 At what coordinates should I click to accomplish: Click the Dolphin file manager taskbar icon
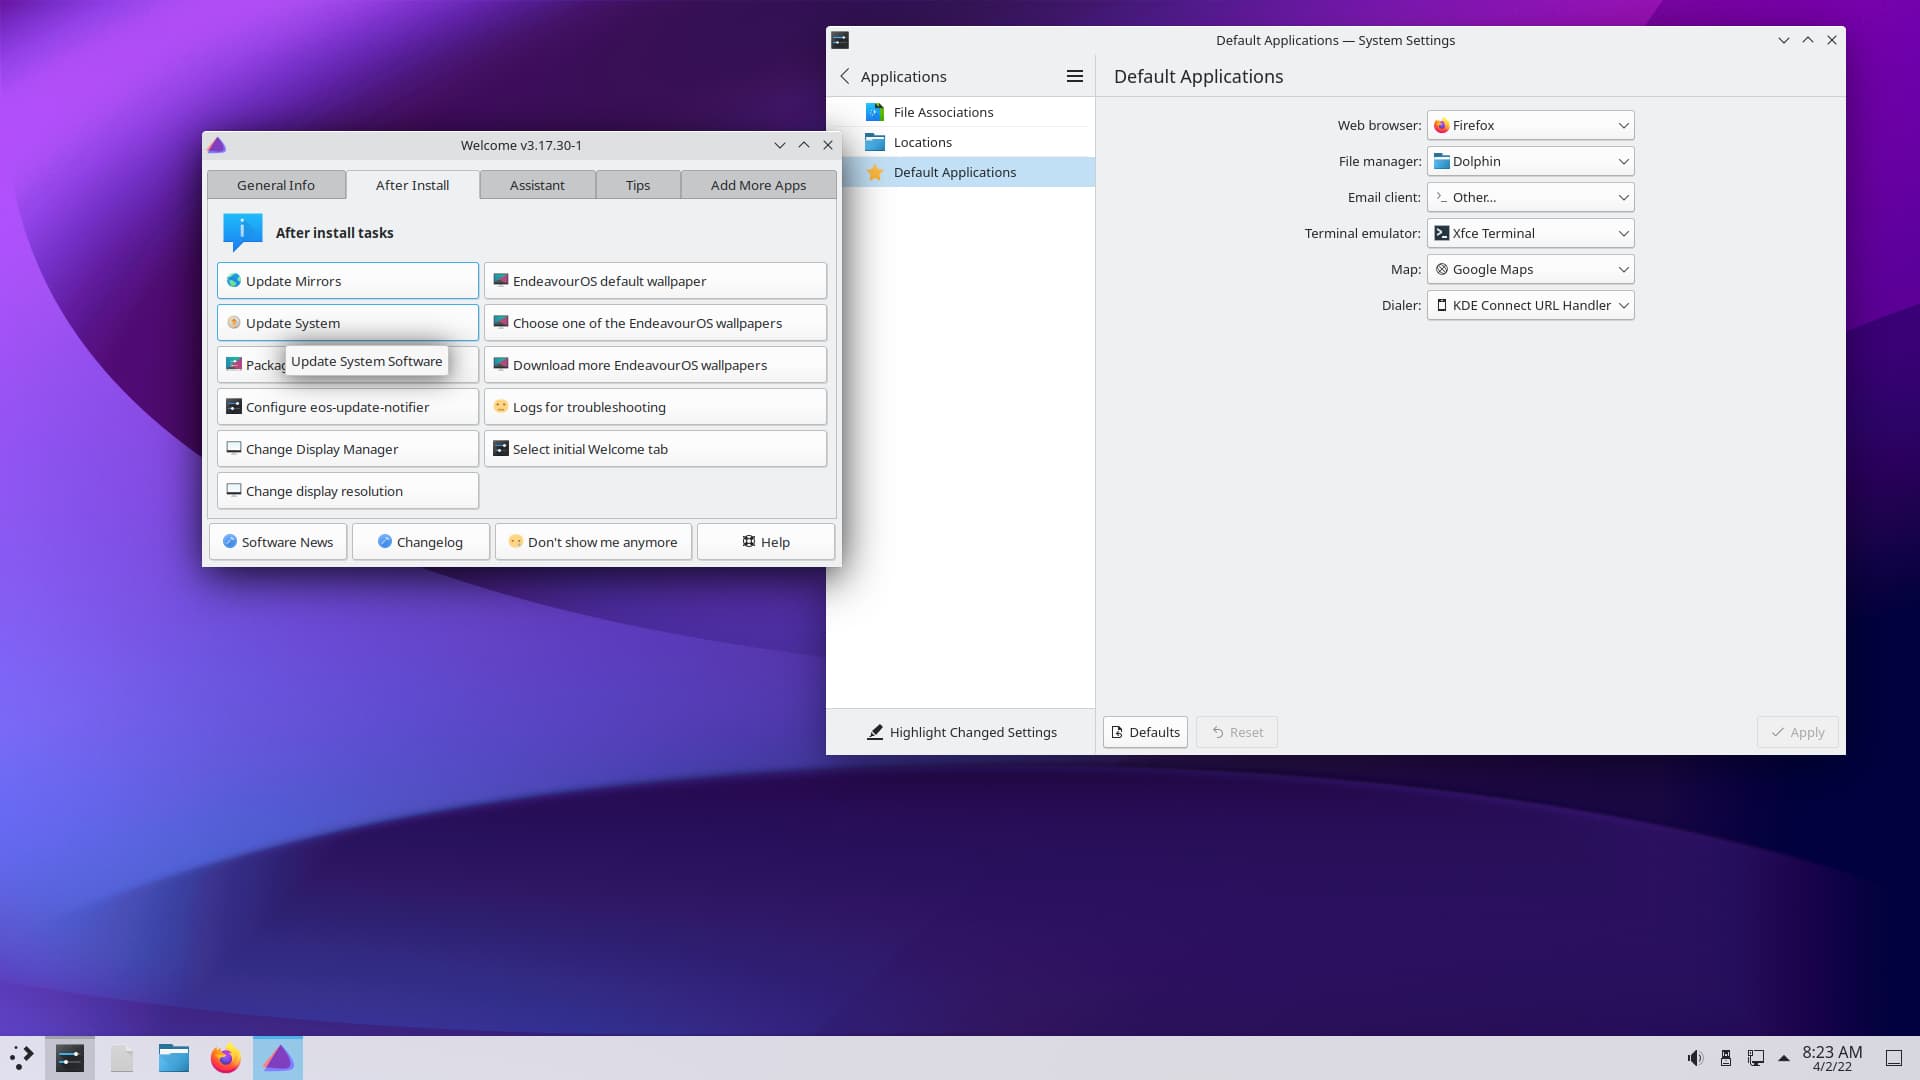click(173, 1058)
